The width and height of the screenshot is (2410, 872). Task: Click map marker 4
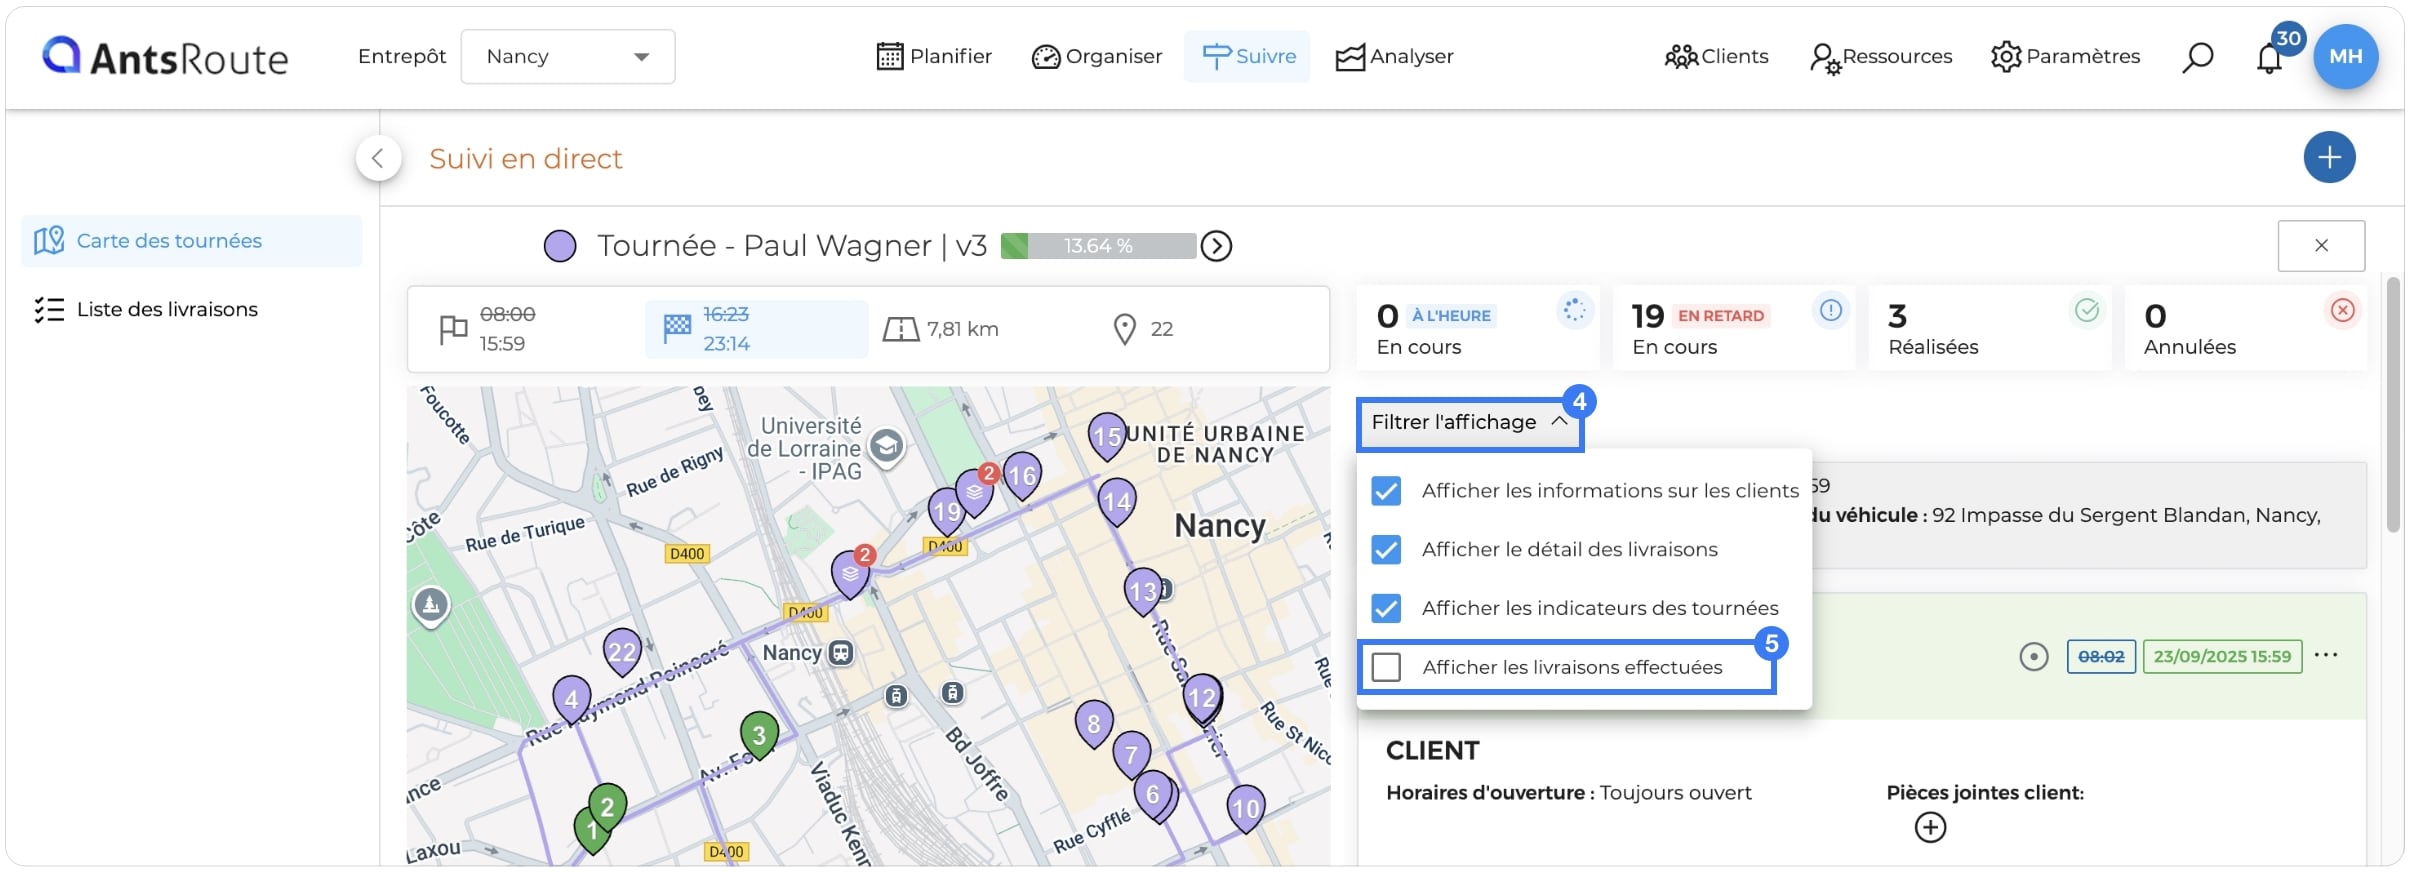(x=571, y=699)
